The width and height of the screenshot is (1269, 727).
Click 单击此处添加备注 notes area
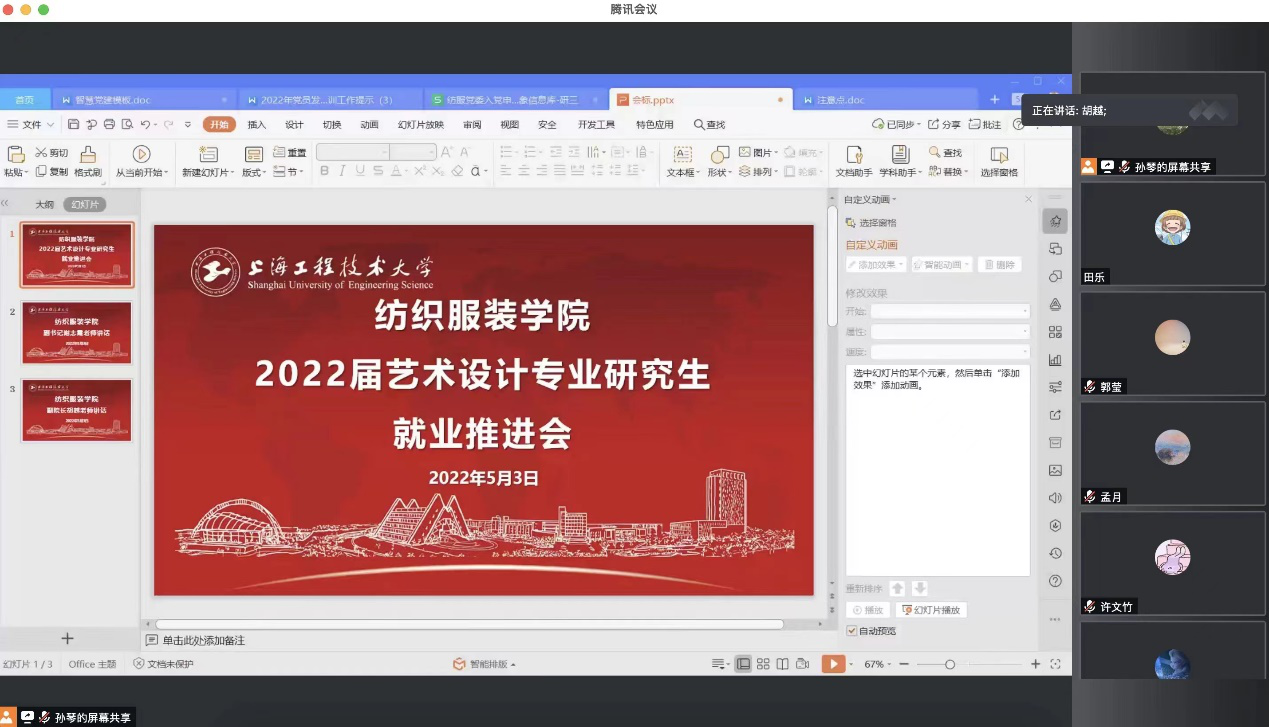203,640
